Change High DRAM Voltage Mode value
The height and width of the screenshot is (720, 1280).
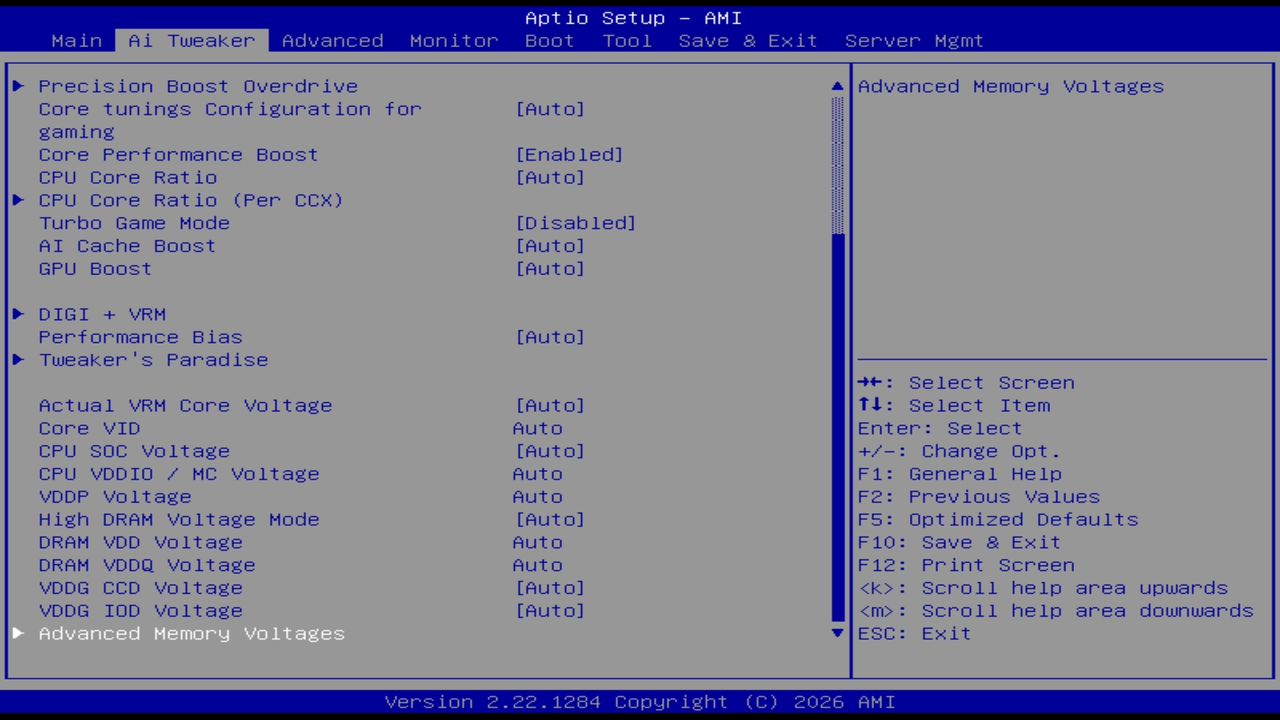coord(550,520)
